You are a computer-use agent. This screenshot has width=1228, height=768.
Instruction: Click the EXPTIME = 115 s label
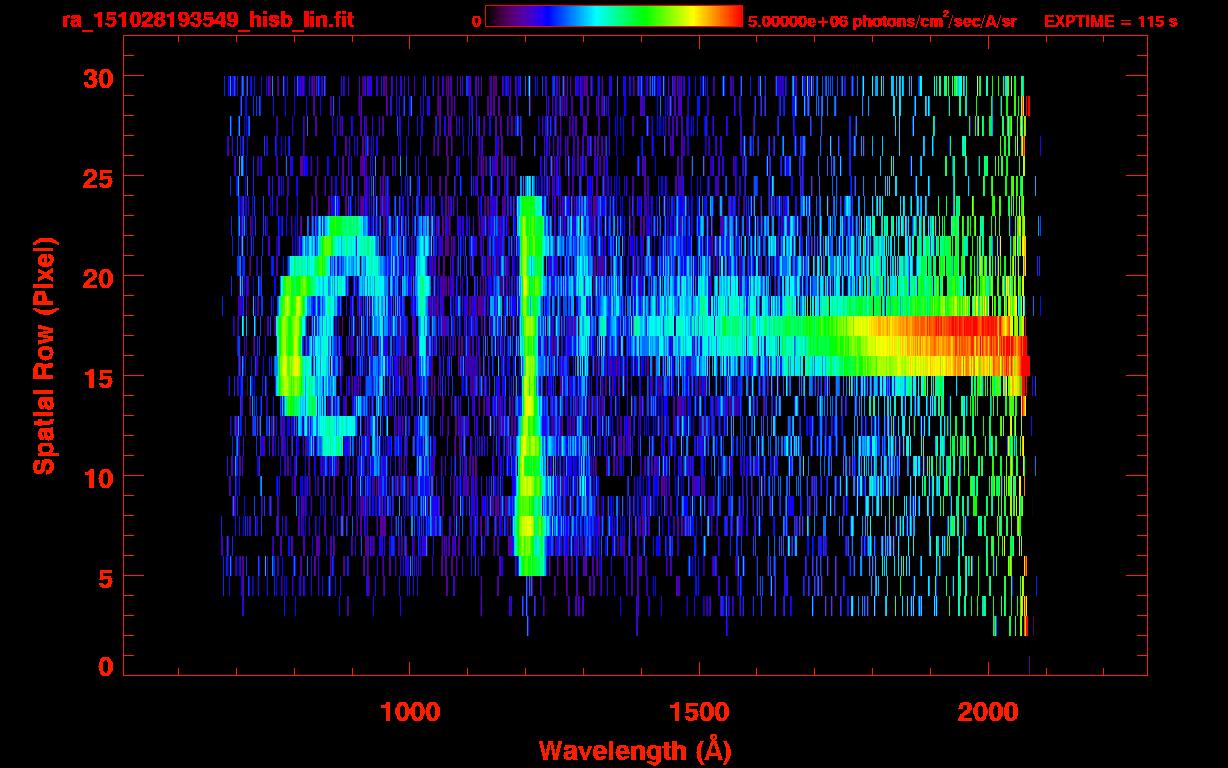(x=1110, y=21)
